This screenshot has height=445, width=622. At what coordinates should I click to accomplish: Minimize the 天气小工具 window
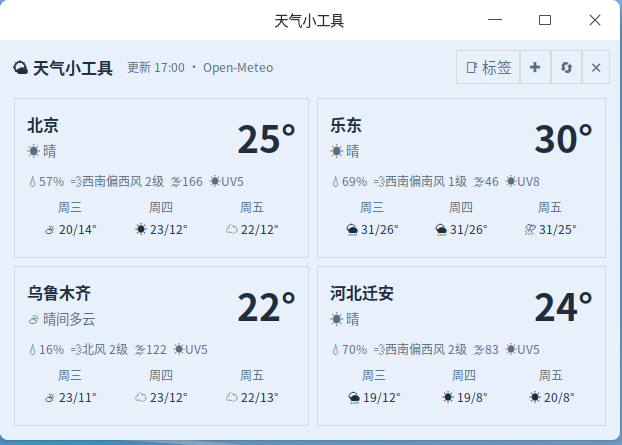[x=495, y=20]
